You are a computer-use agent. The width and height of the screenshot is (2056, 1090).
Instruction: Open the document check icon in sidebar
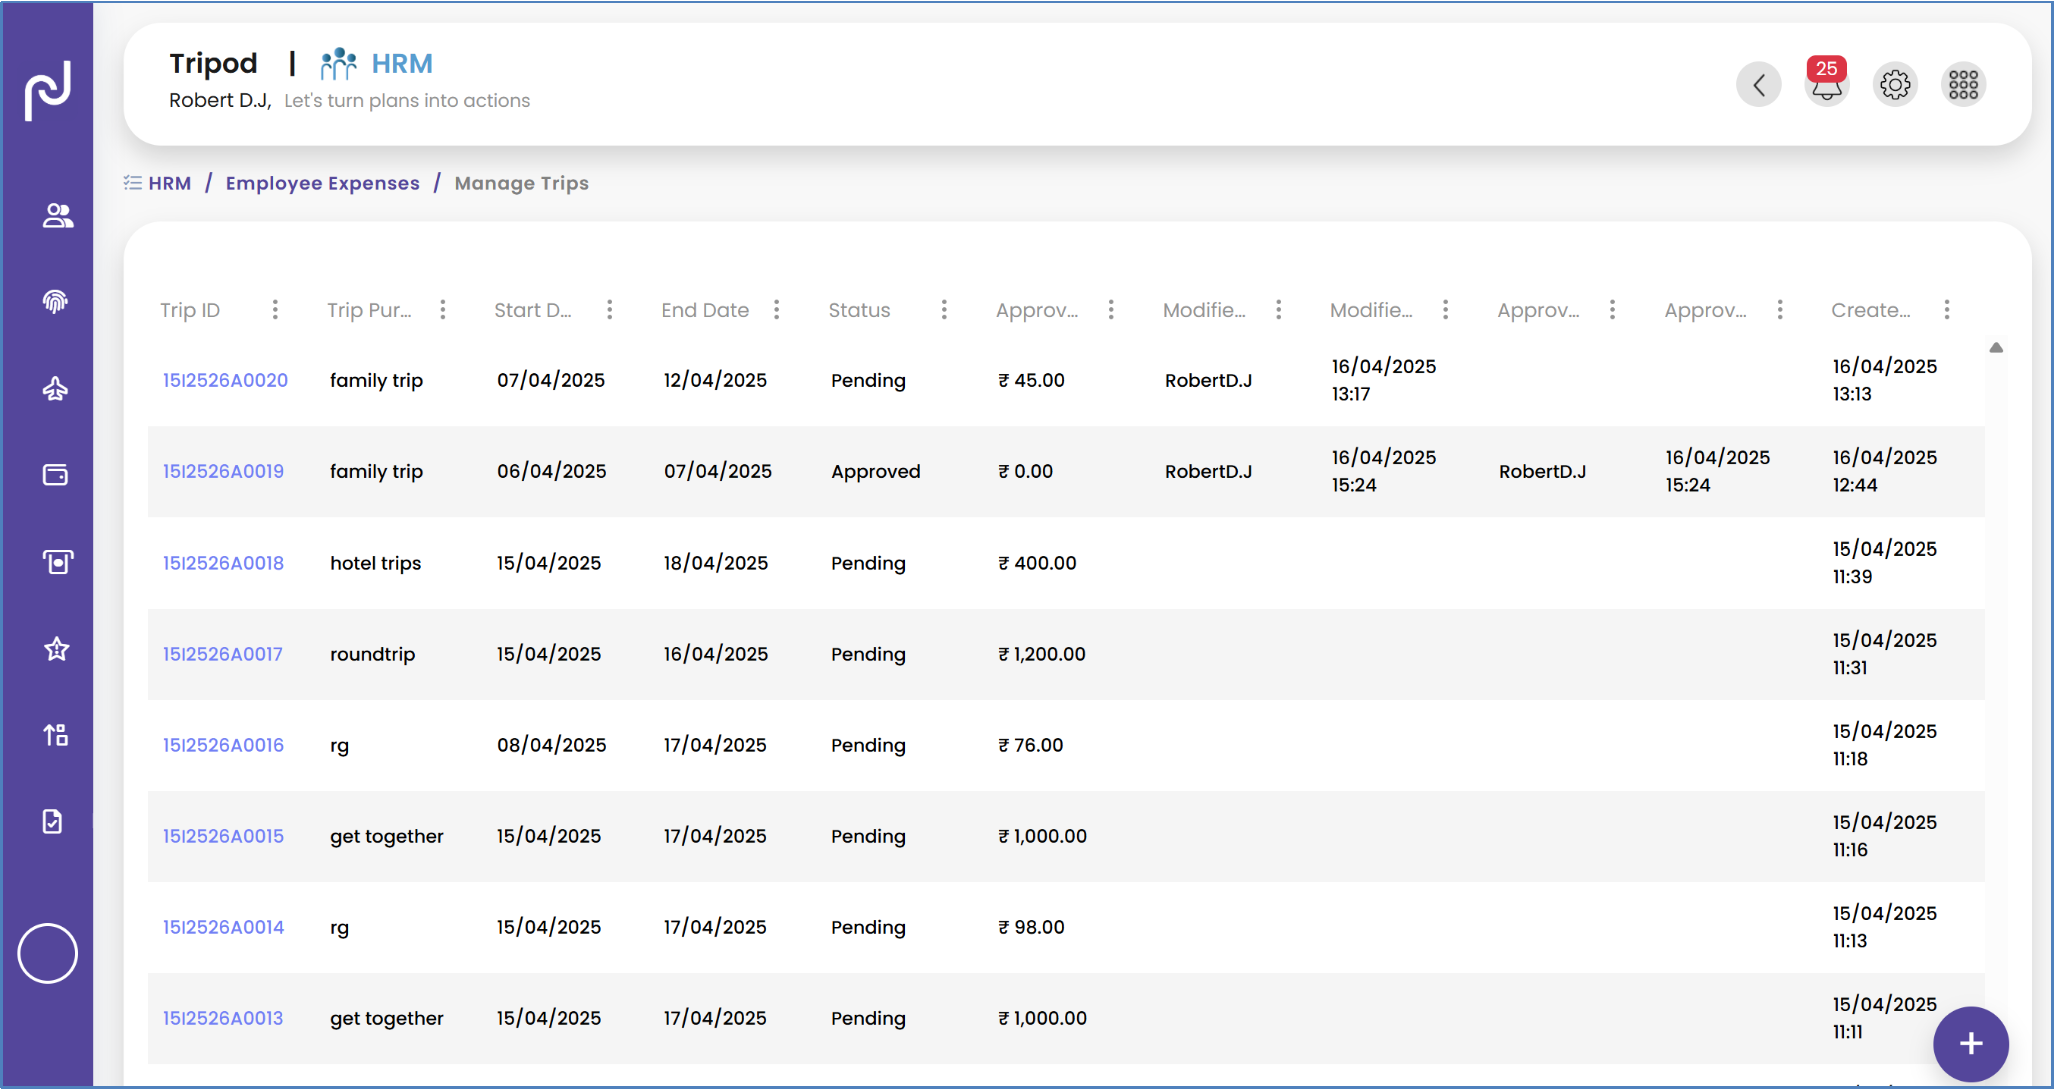click(x=52, y=821)
